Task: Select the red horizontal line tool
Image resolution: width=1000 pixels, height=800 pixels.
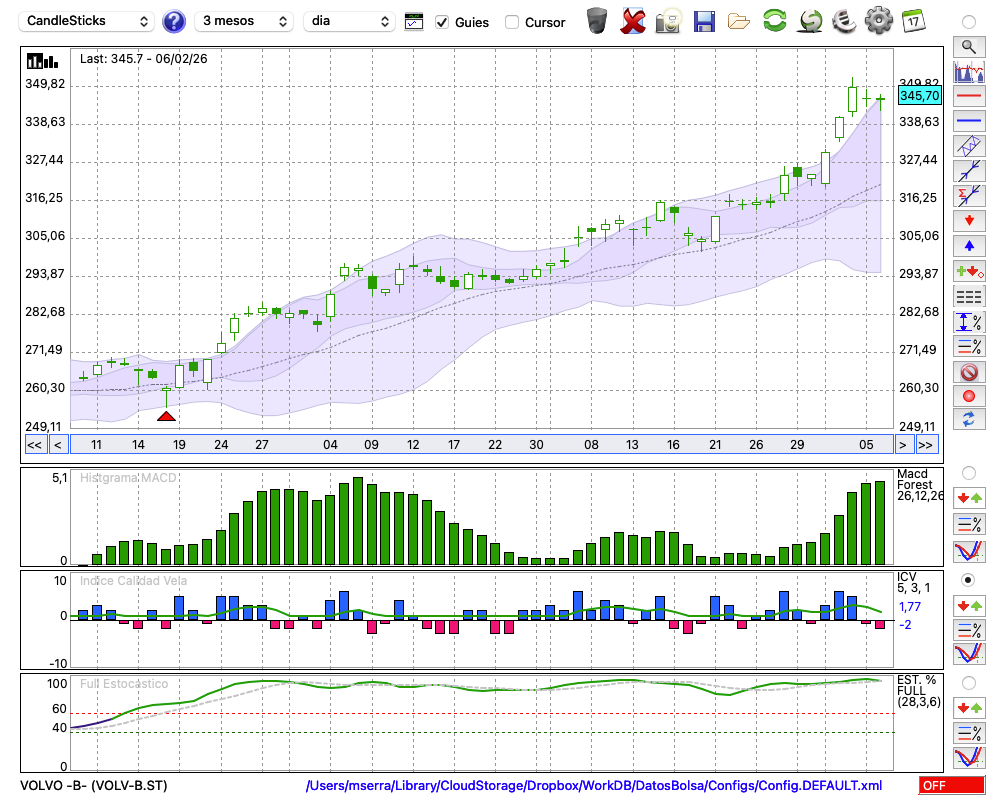Action: (968, 97)
